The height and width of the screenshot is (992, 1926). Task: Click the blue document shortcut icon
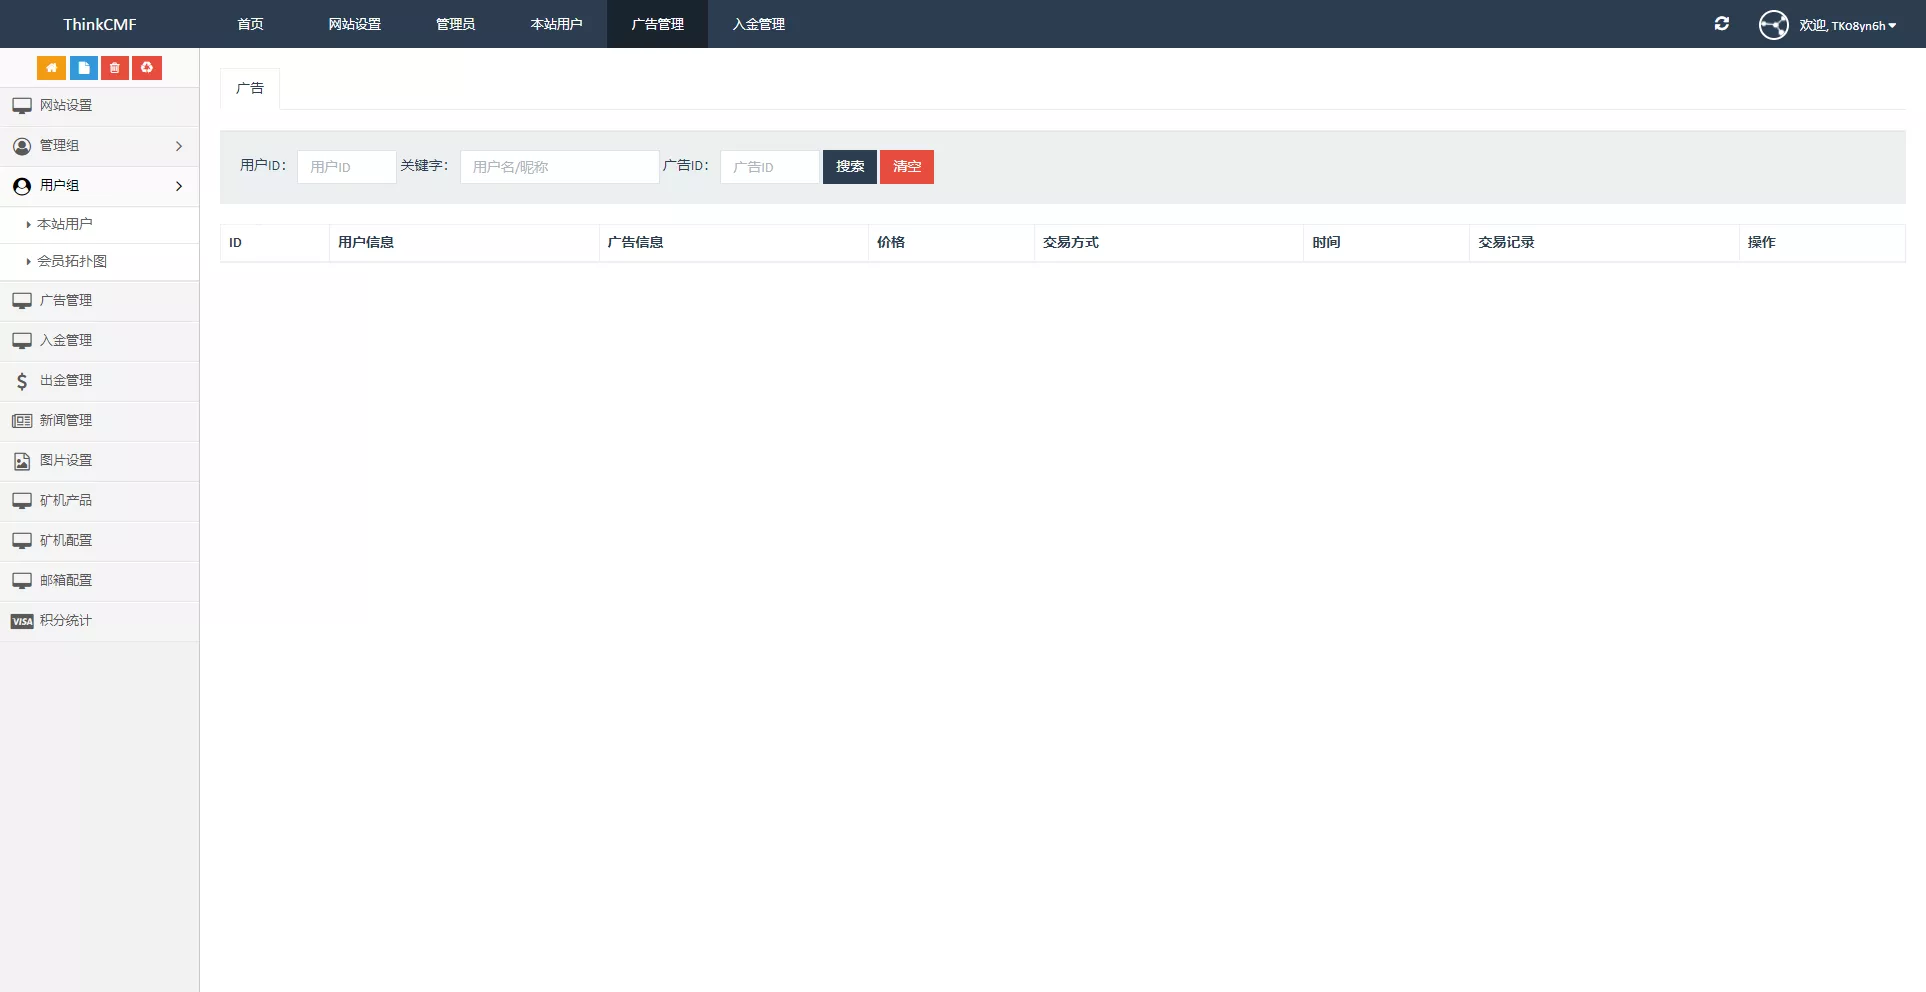pos(84,68)
